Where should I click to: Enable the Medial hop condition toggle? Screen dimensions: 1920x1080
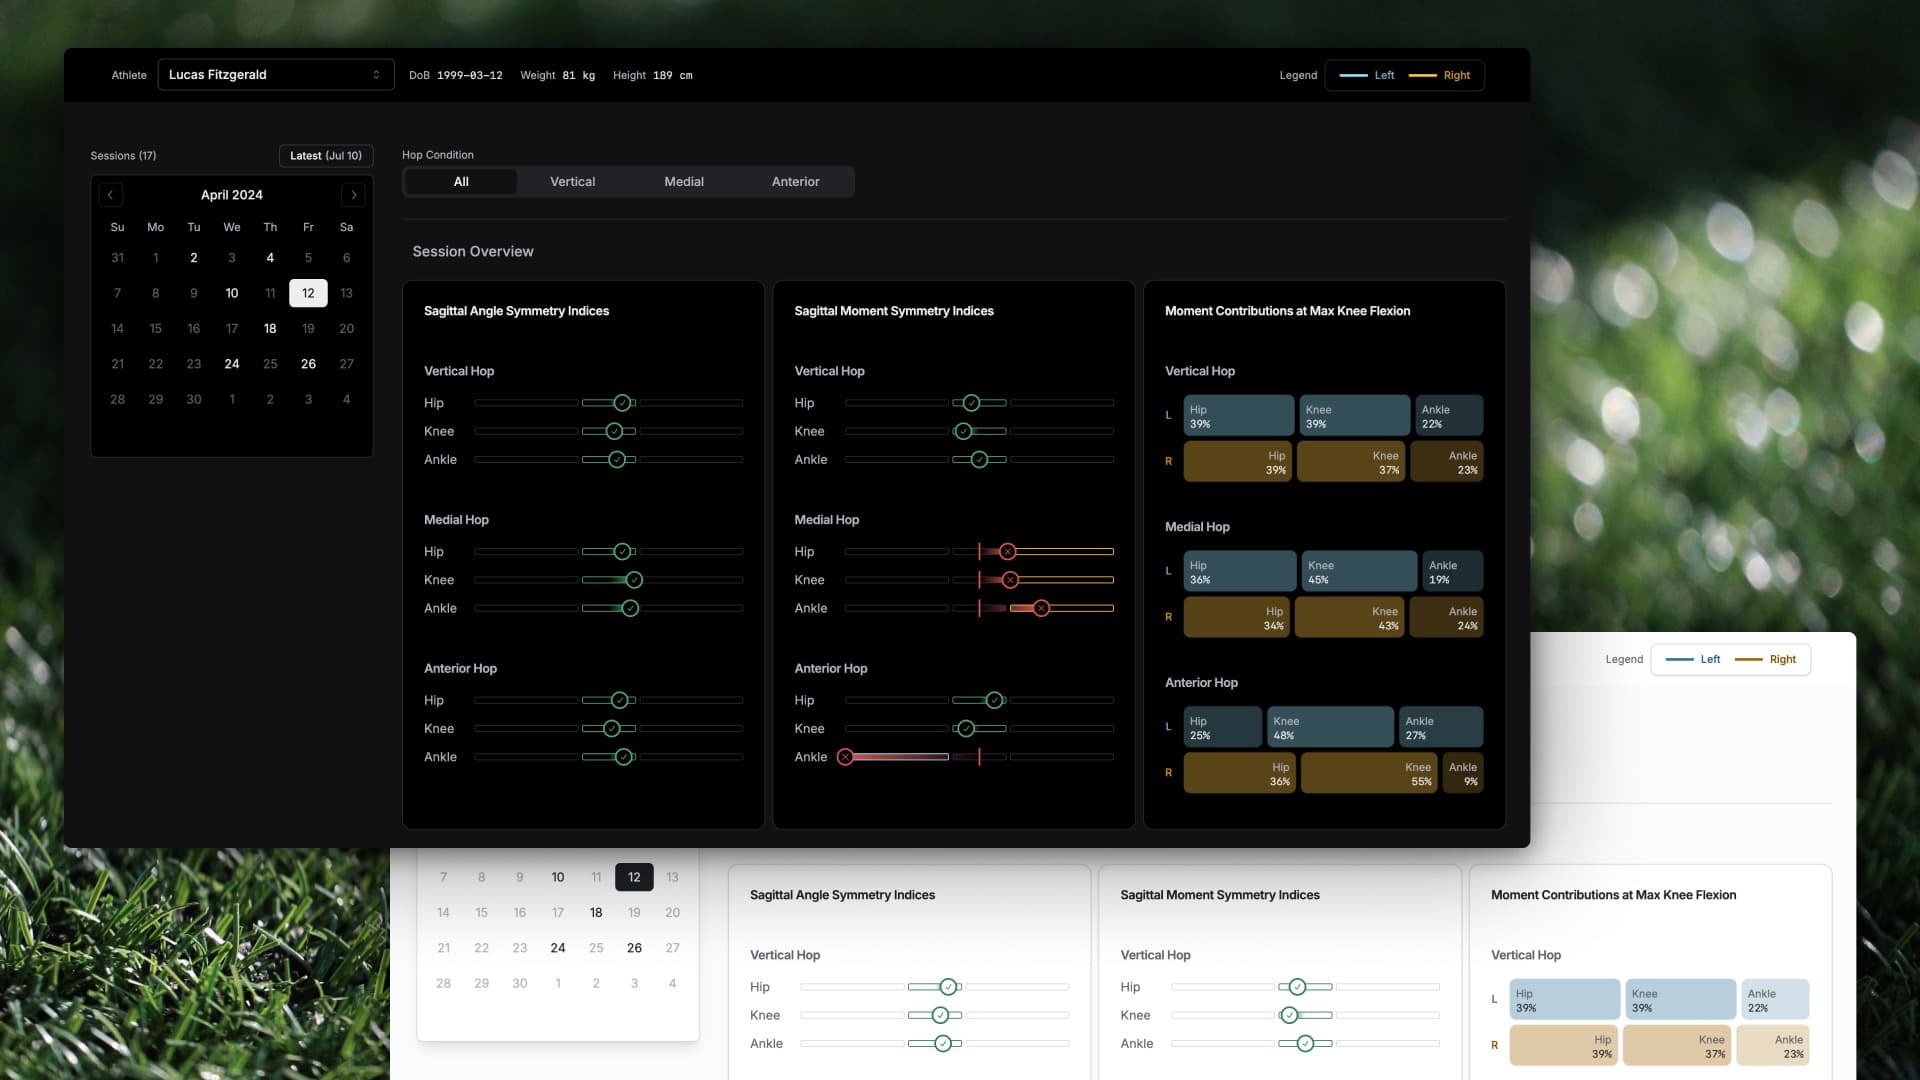[683, 181]
